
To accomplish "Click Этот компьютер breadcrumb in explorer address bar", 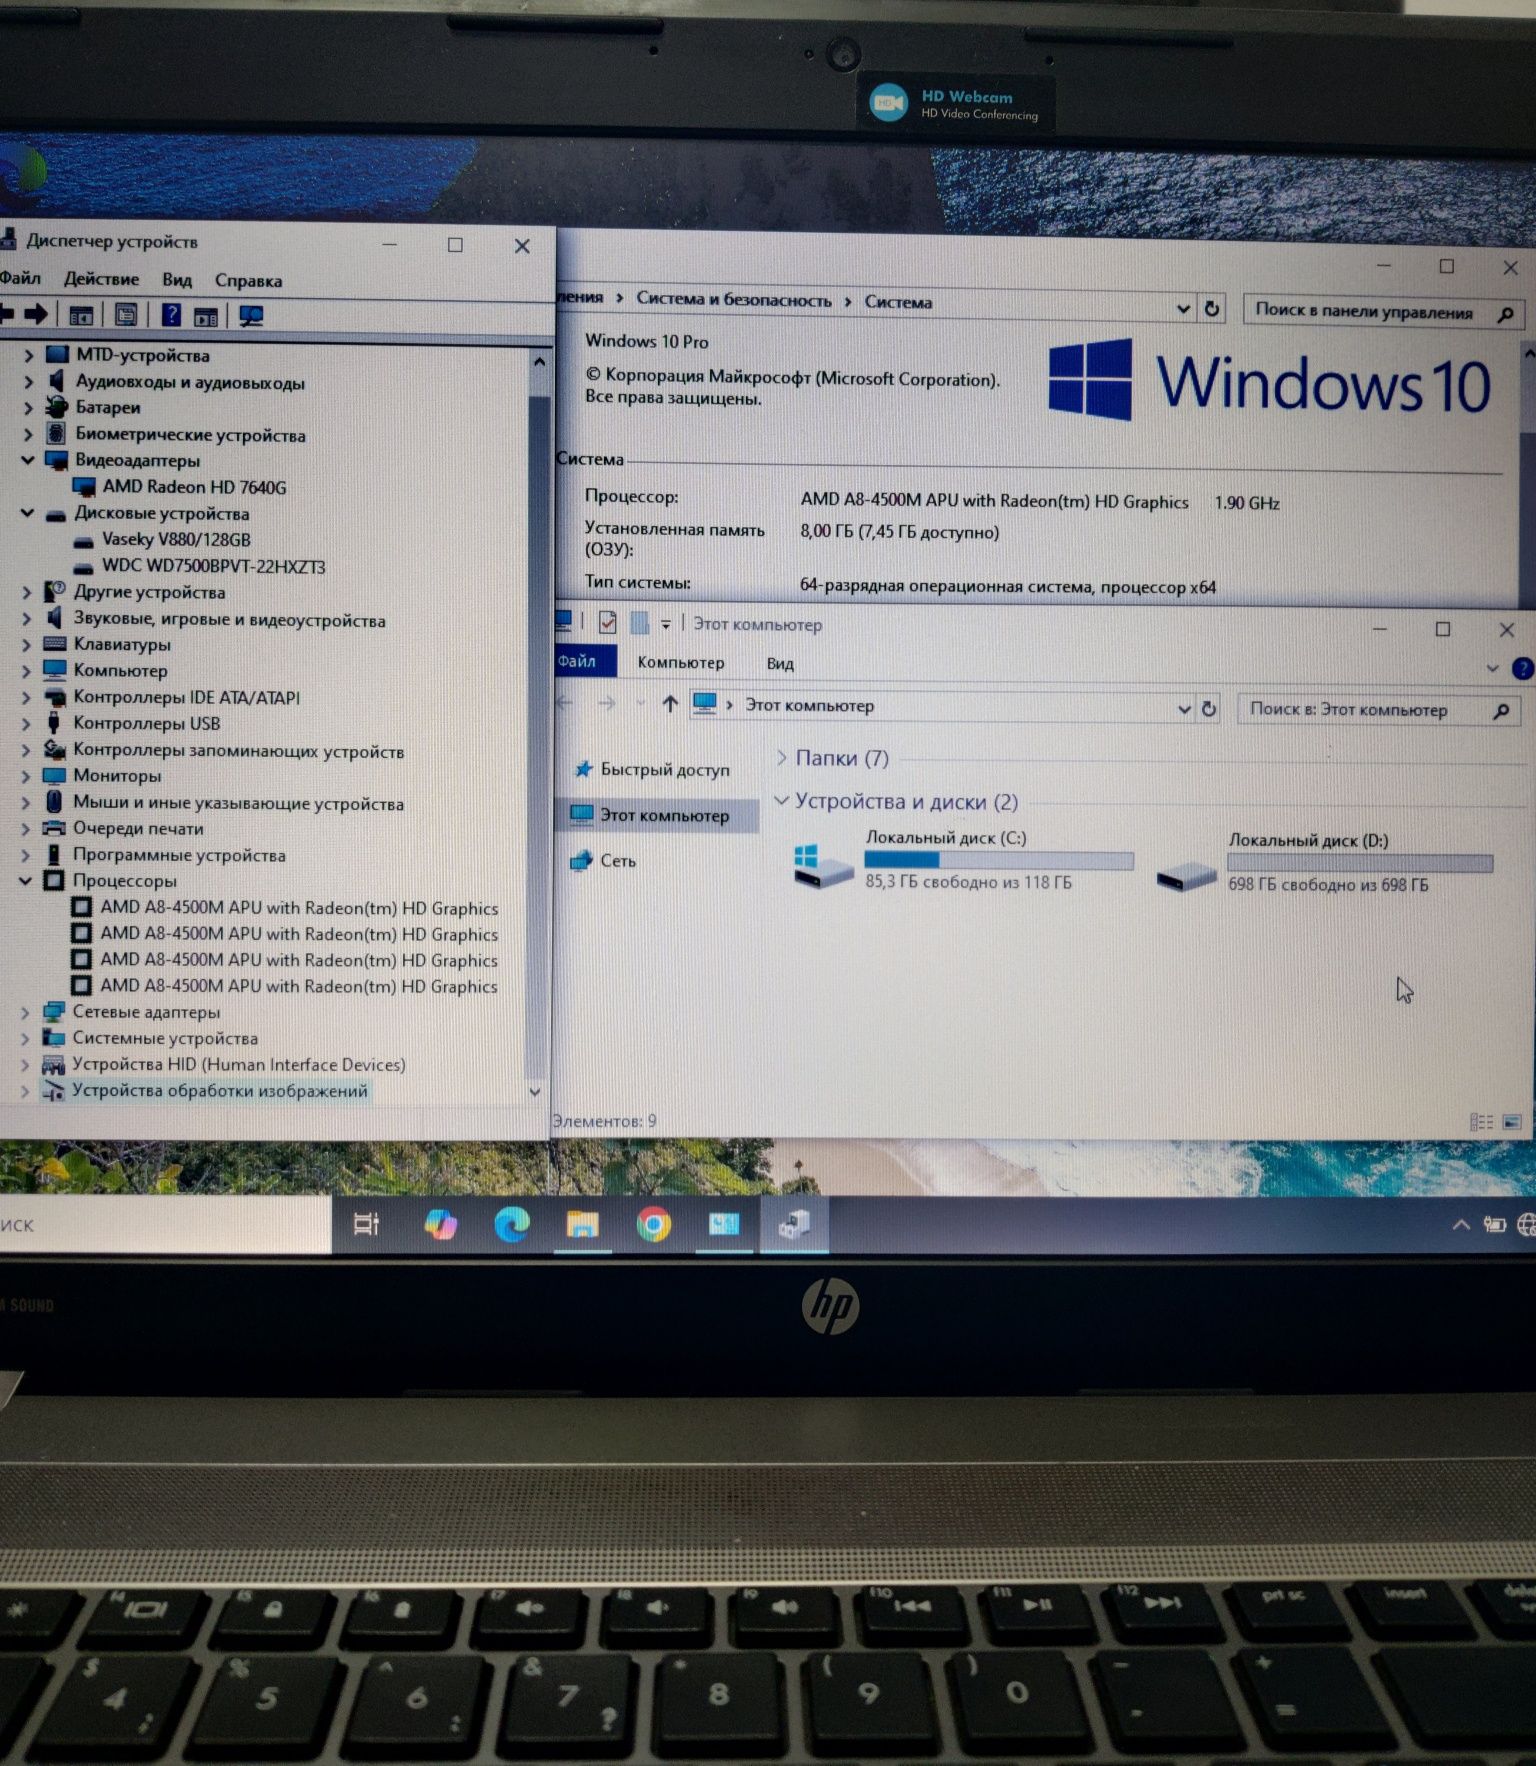I will point(809,705).
